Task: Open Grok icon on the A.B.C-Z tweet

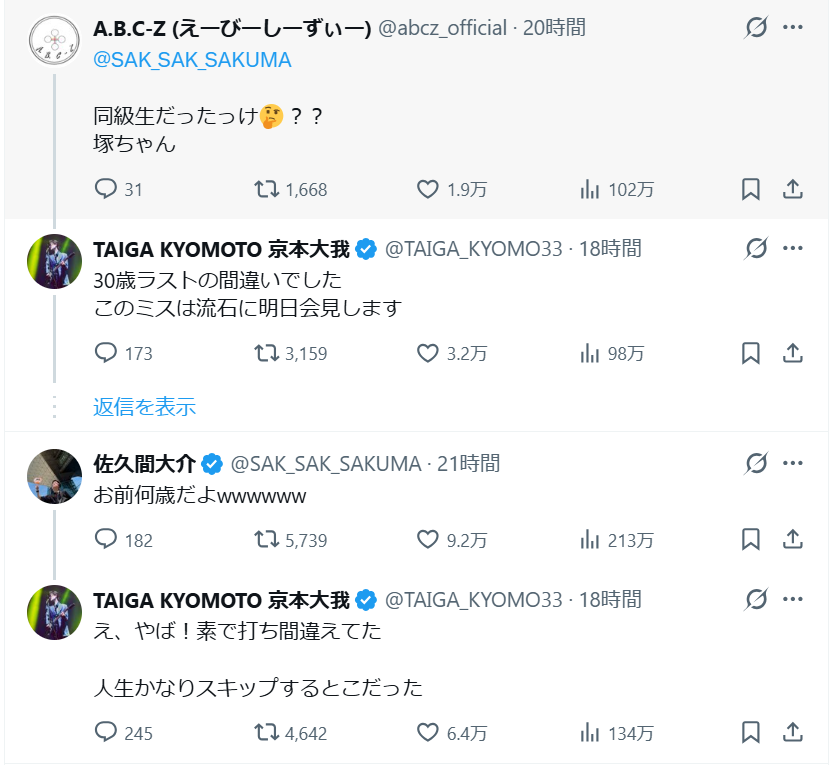Action: 756,28
